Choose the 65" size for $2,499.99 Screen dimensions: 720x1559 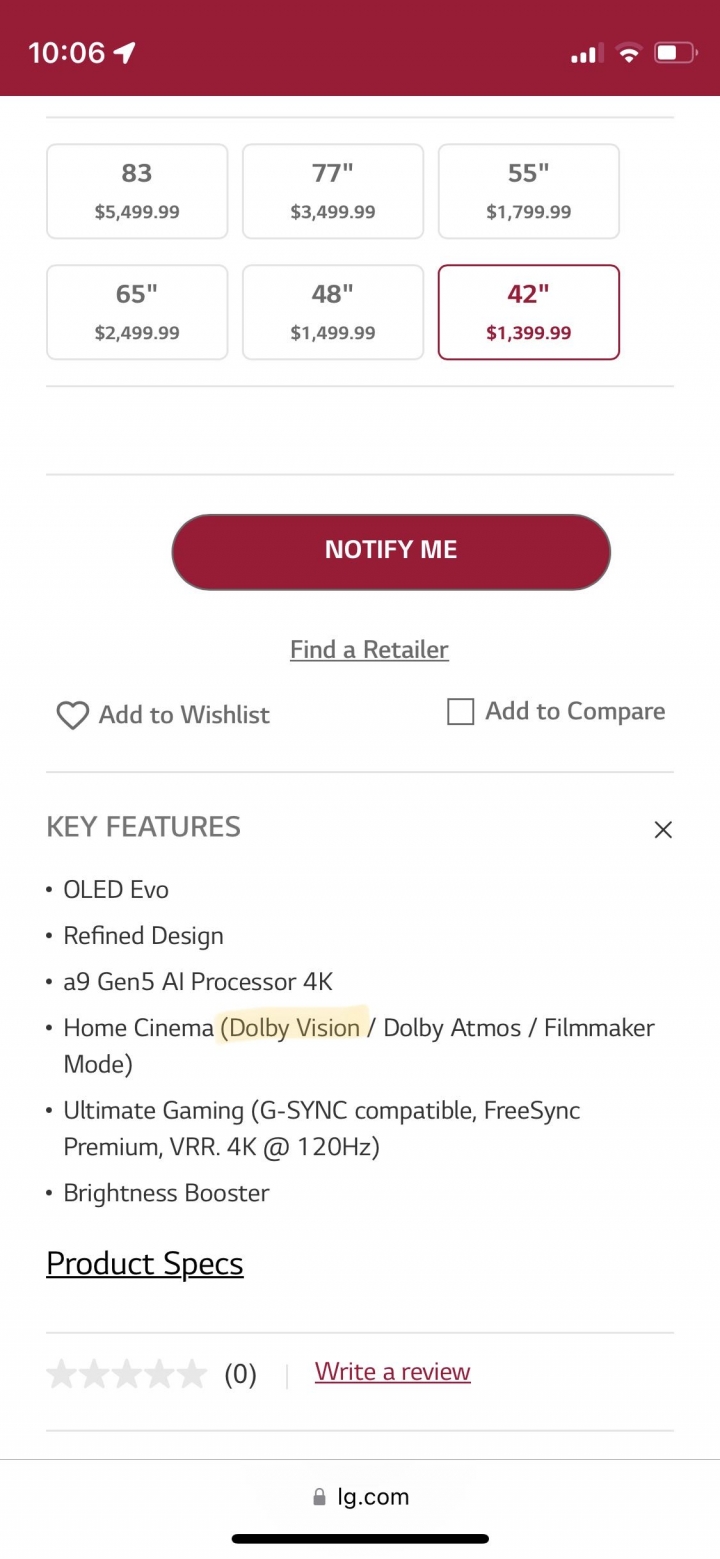137,312
